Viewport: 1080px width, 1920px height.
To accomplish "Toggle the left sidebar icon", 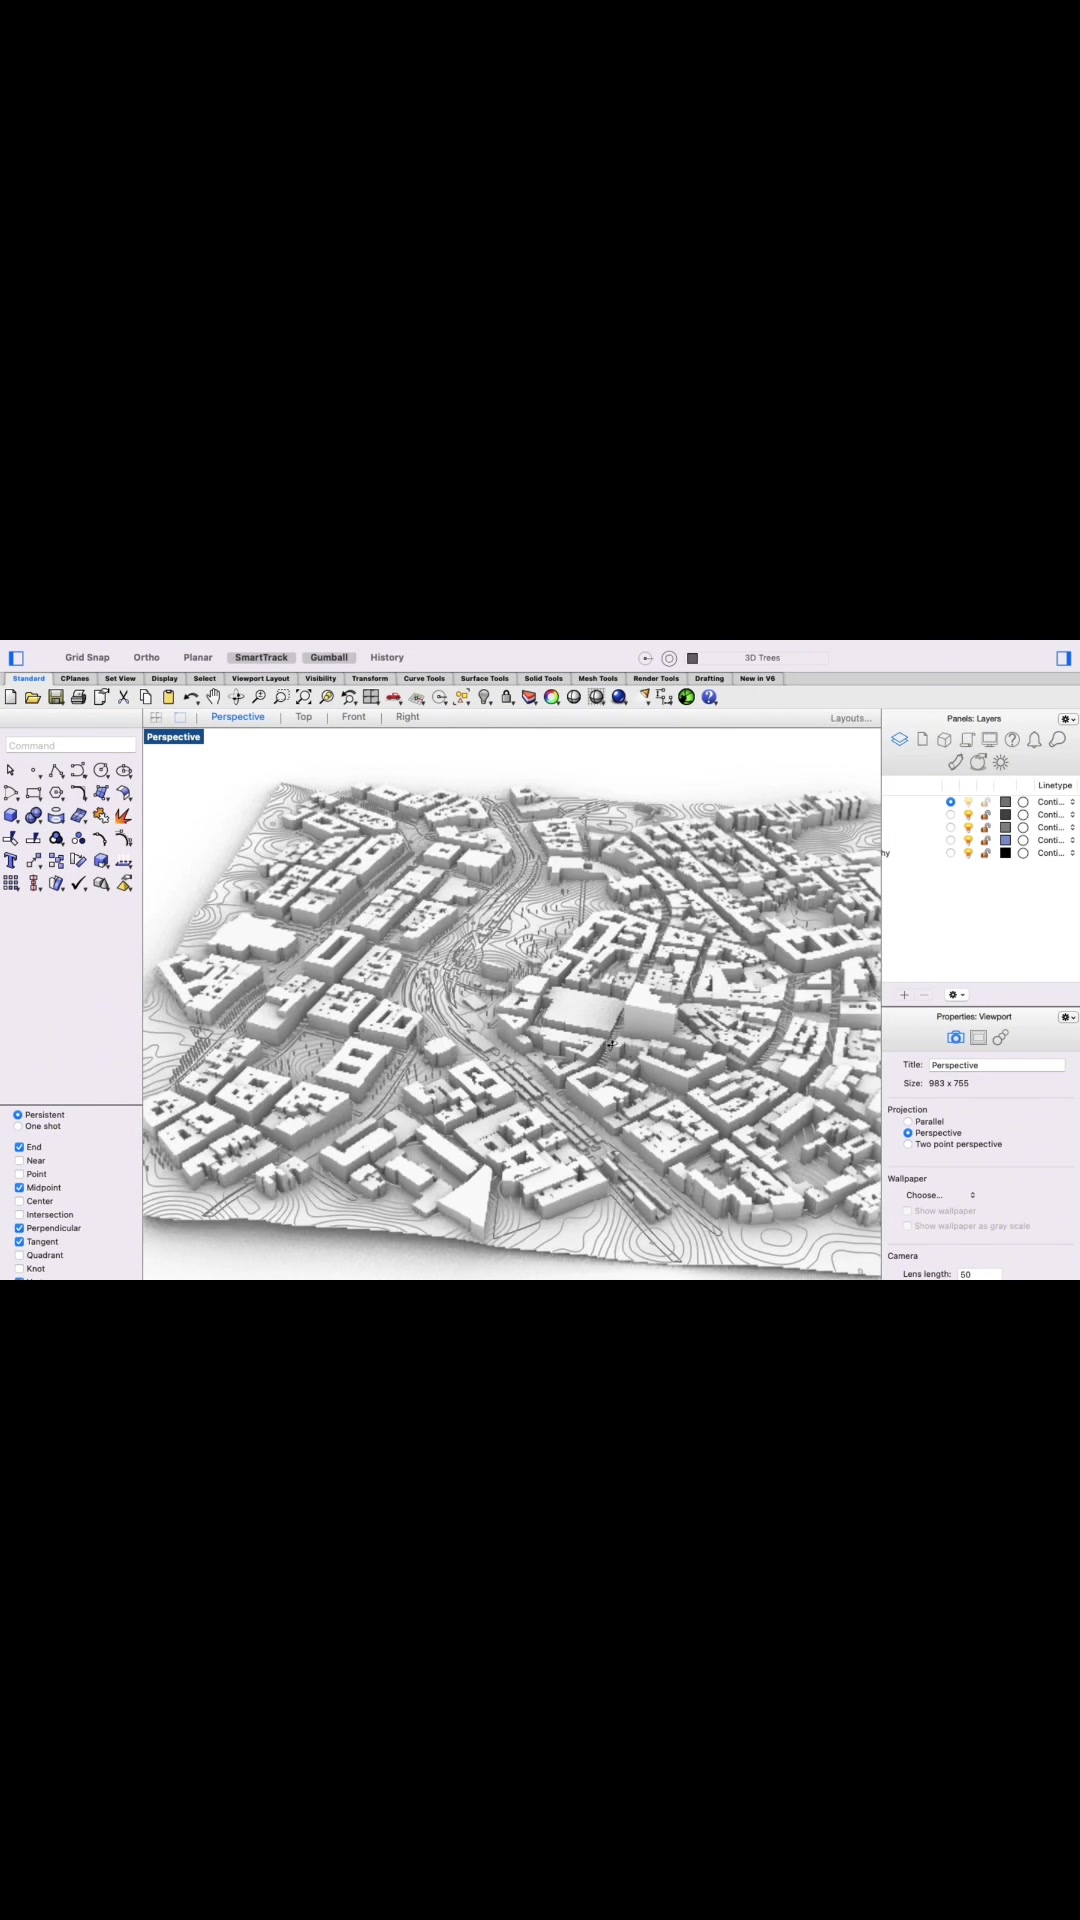I will (x=16, y=658).
